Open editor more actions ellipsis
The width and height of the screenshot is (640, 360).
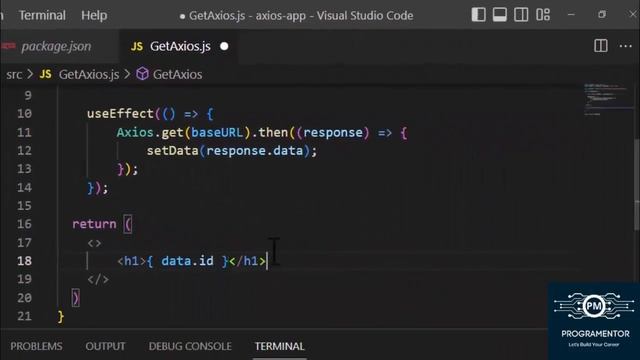click(x=625, y=46)
